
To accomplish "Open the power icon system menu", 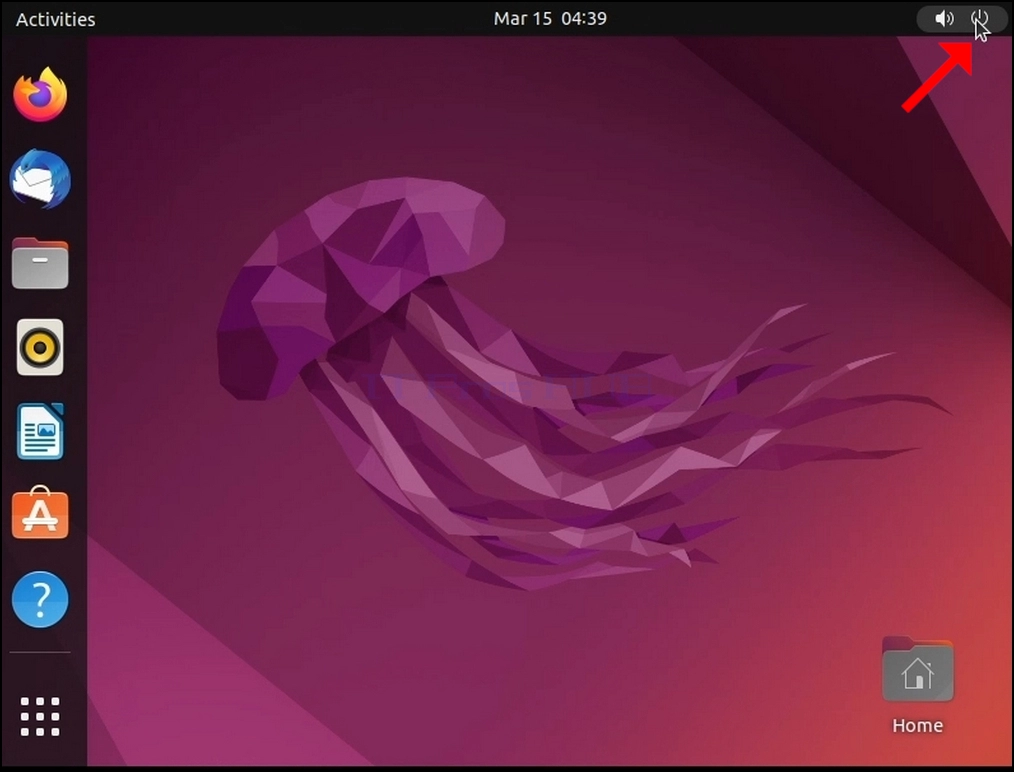I will (x=980, y=19).
